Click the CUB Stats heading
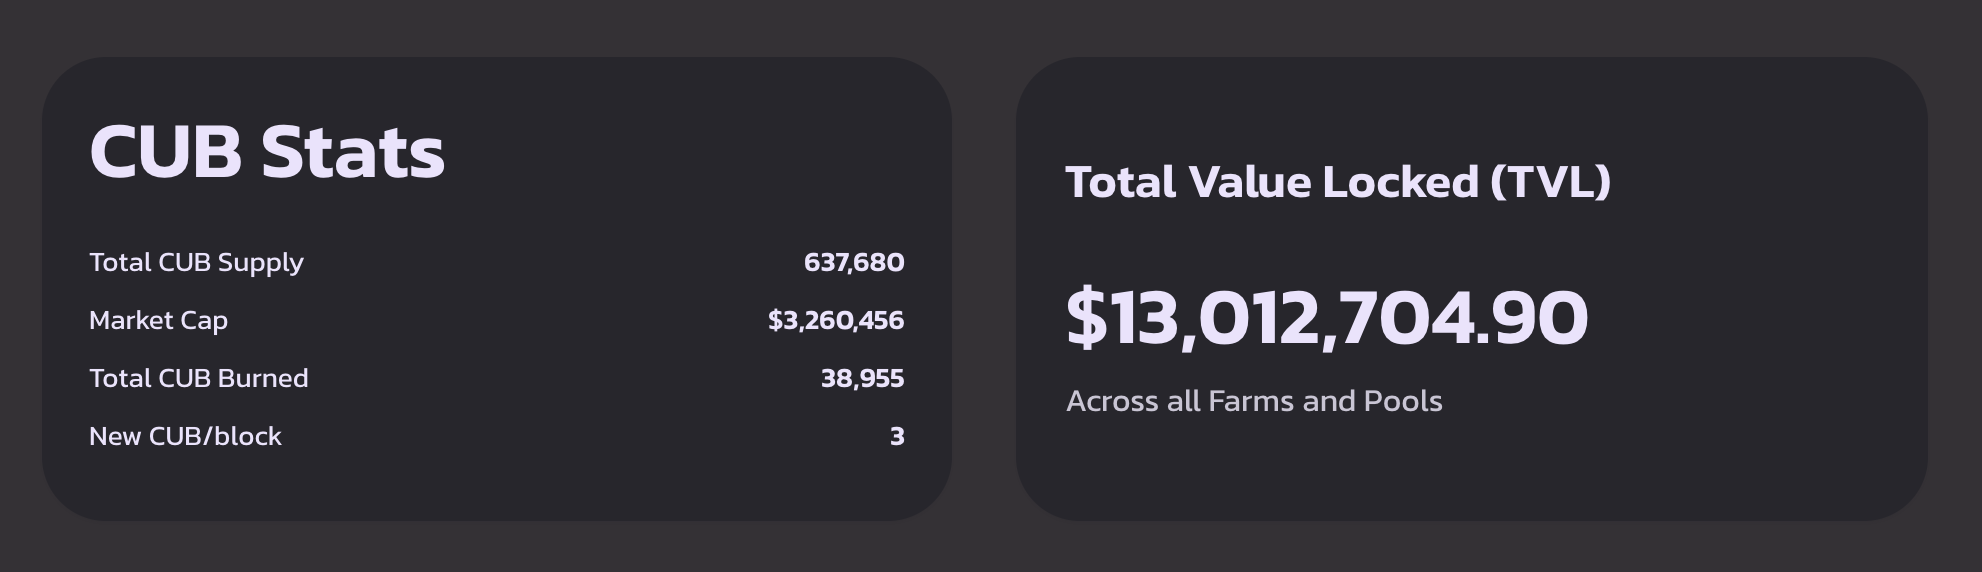Viewport: 1982px width, 572px height. pos(267,152)
